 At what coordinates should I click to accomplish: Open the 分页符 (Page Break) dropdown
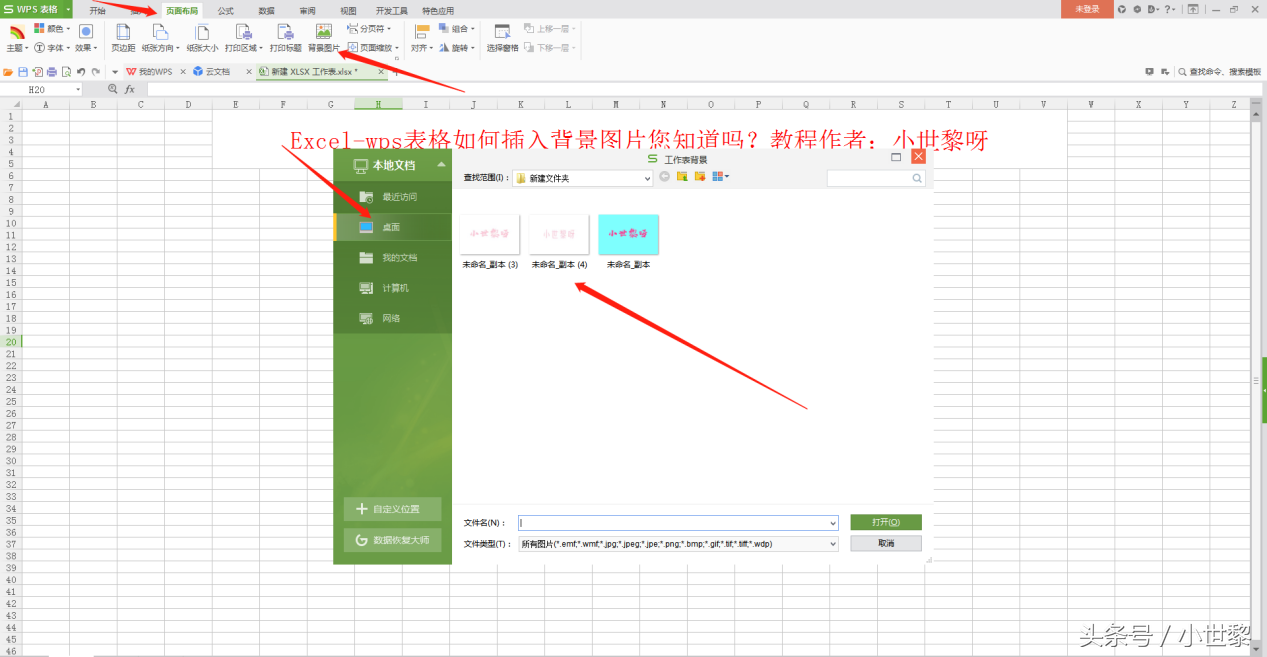[x=369, y=29]
